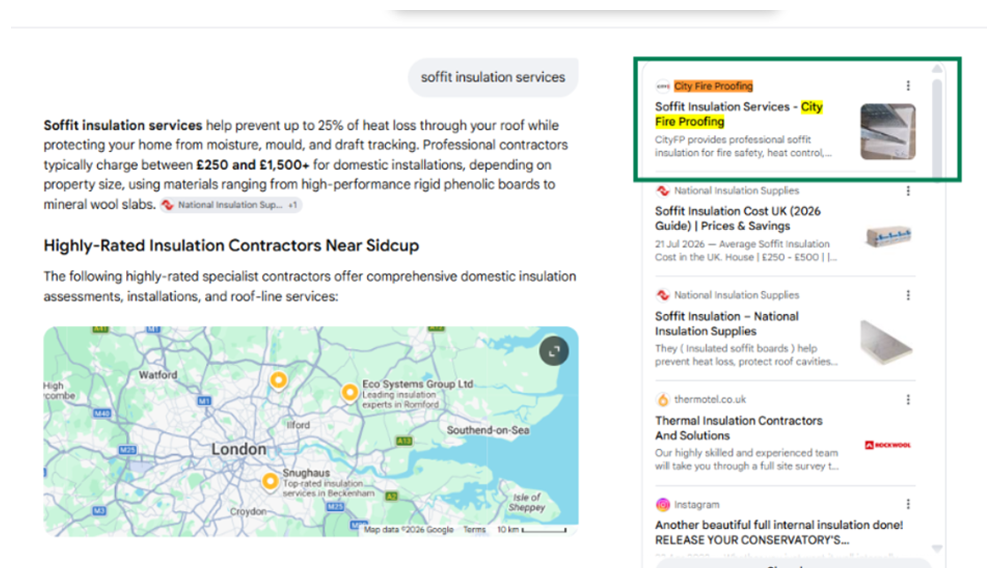Open Soffit Insulation Services - City Fire Proofing link
The image size is (998, 578).
738,114
